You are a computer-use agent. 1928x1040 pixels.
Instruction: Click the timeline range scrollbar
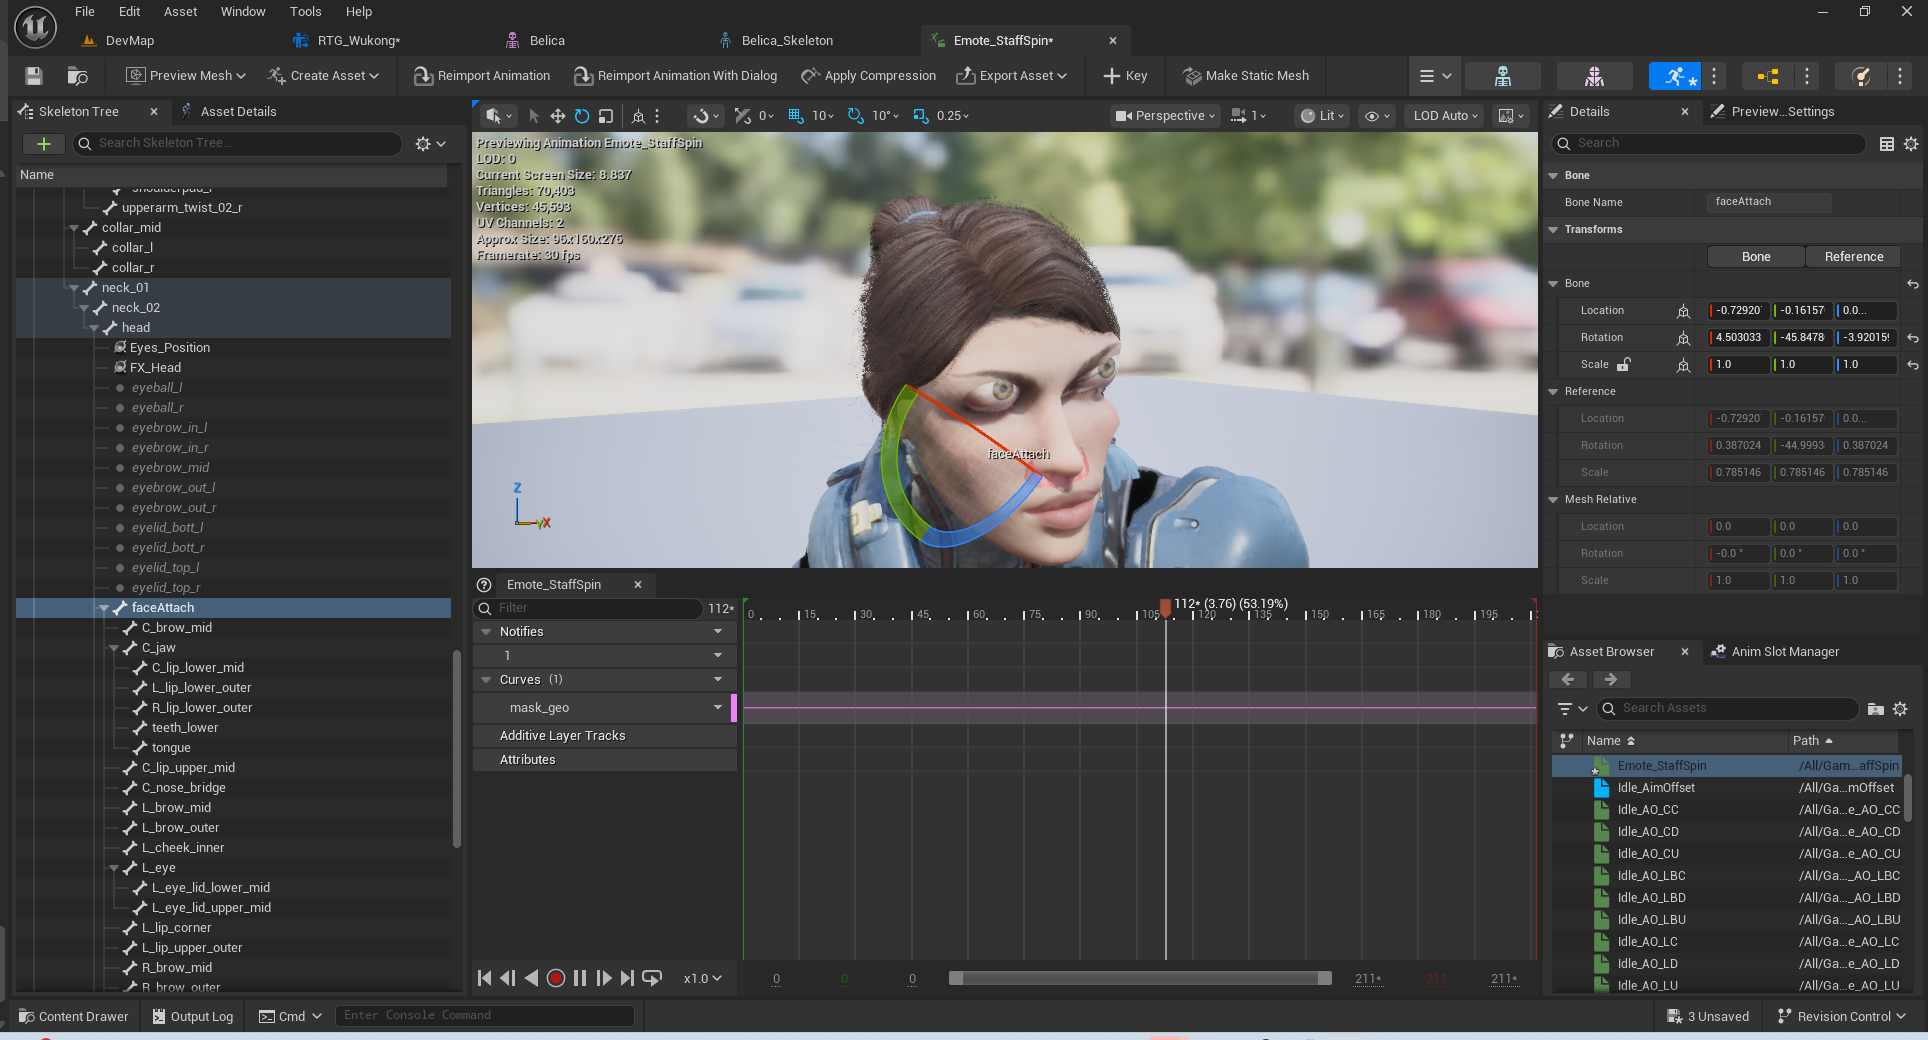1140,978
